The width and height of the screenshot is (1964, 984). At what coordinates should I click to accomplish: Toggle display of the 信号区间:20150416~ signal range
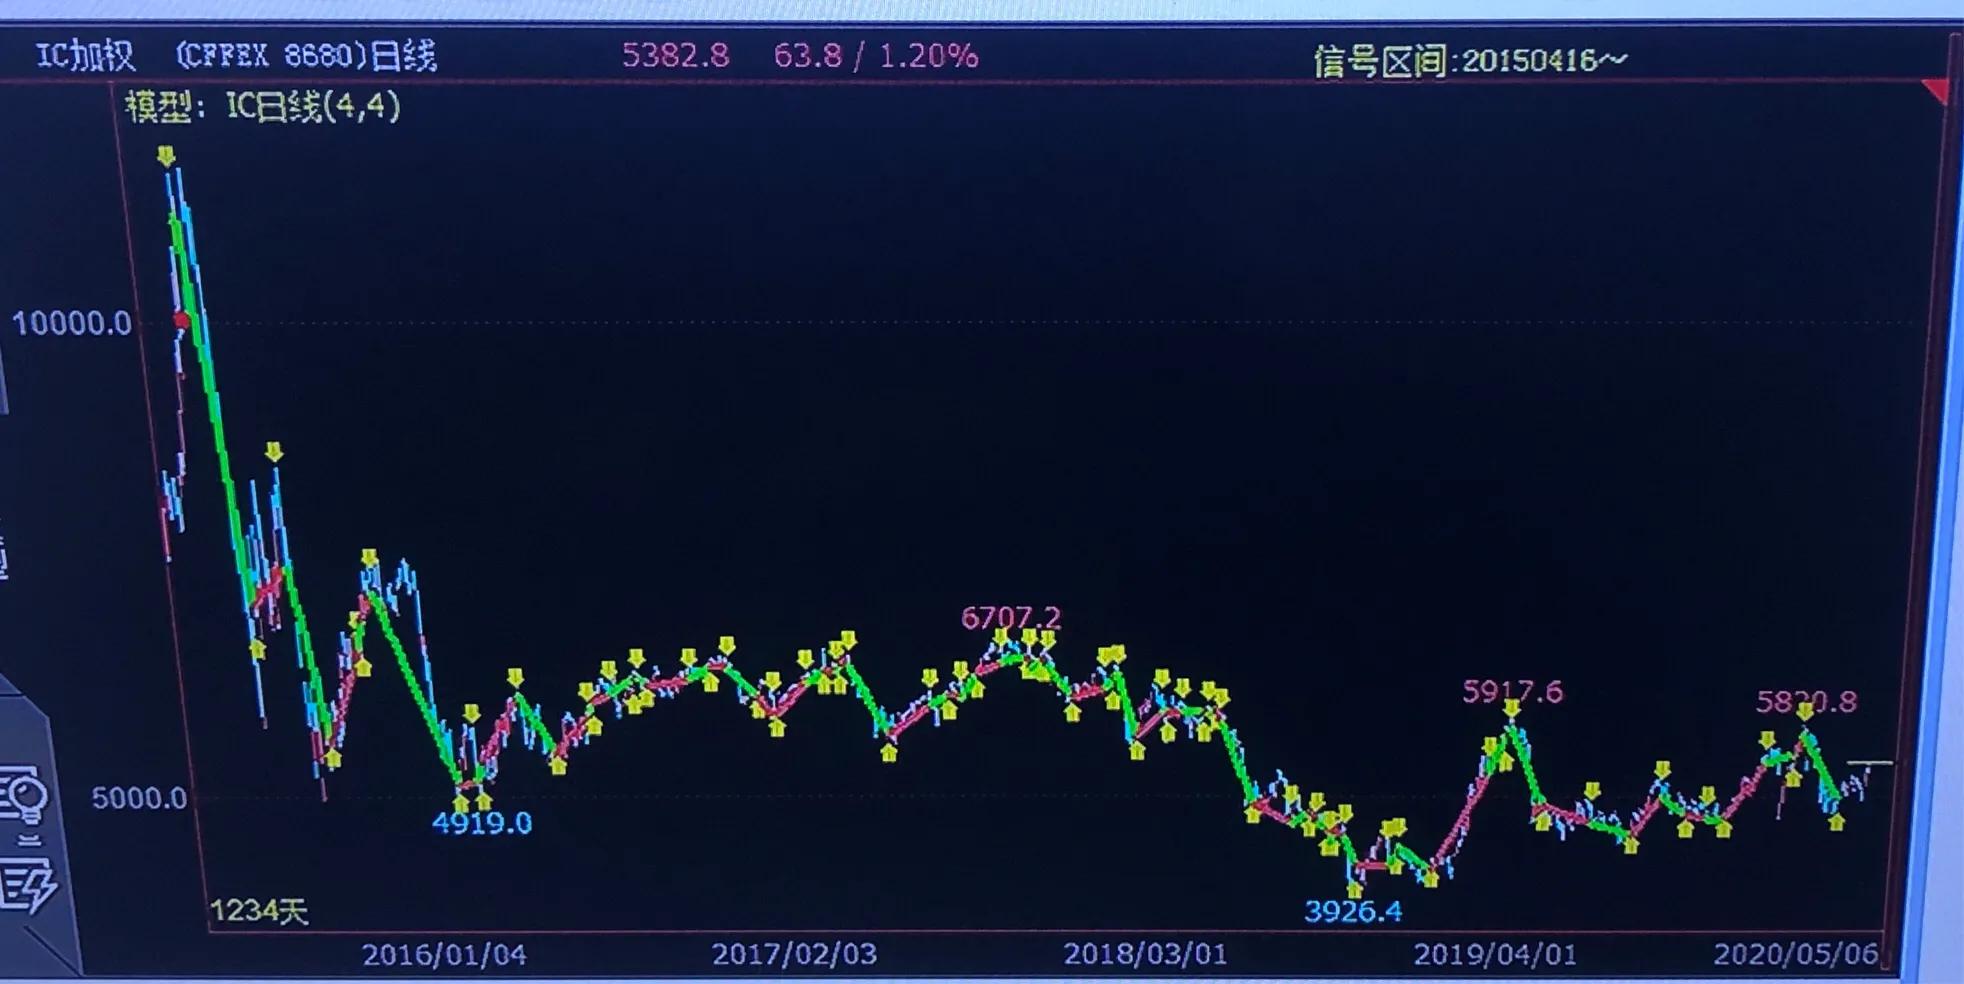point(1470,60)
